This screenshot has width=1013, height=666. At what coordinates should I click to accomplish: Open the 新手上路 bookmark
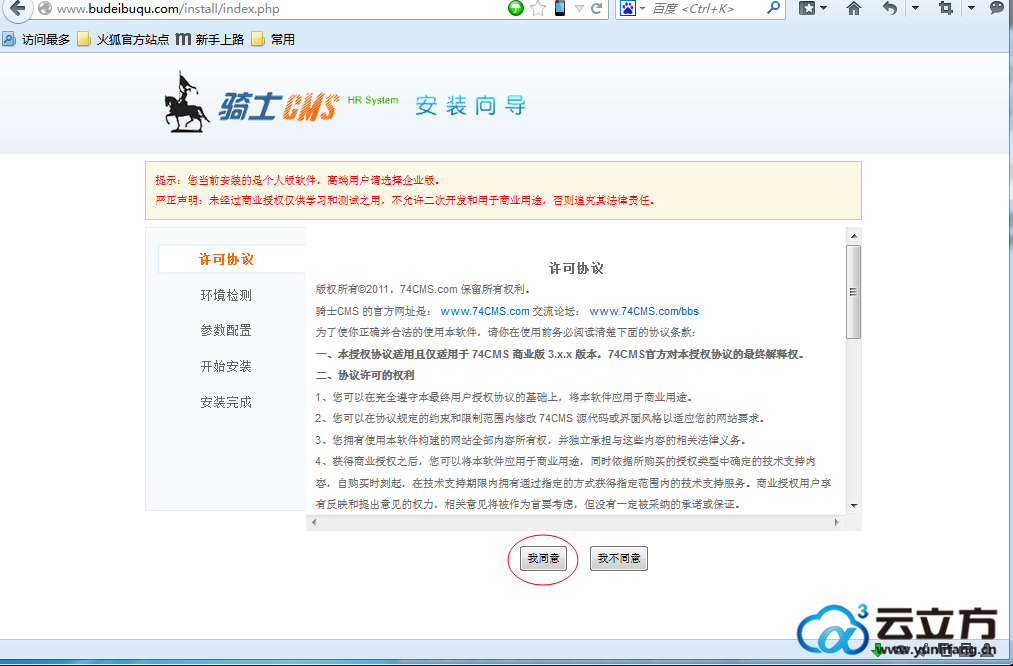(209, 39)
